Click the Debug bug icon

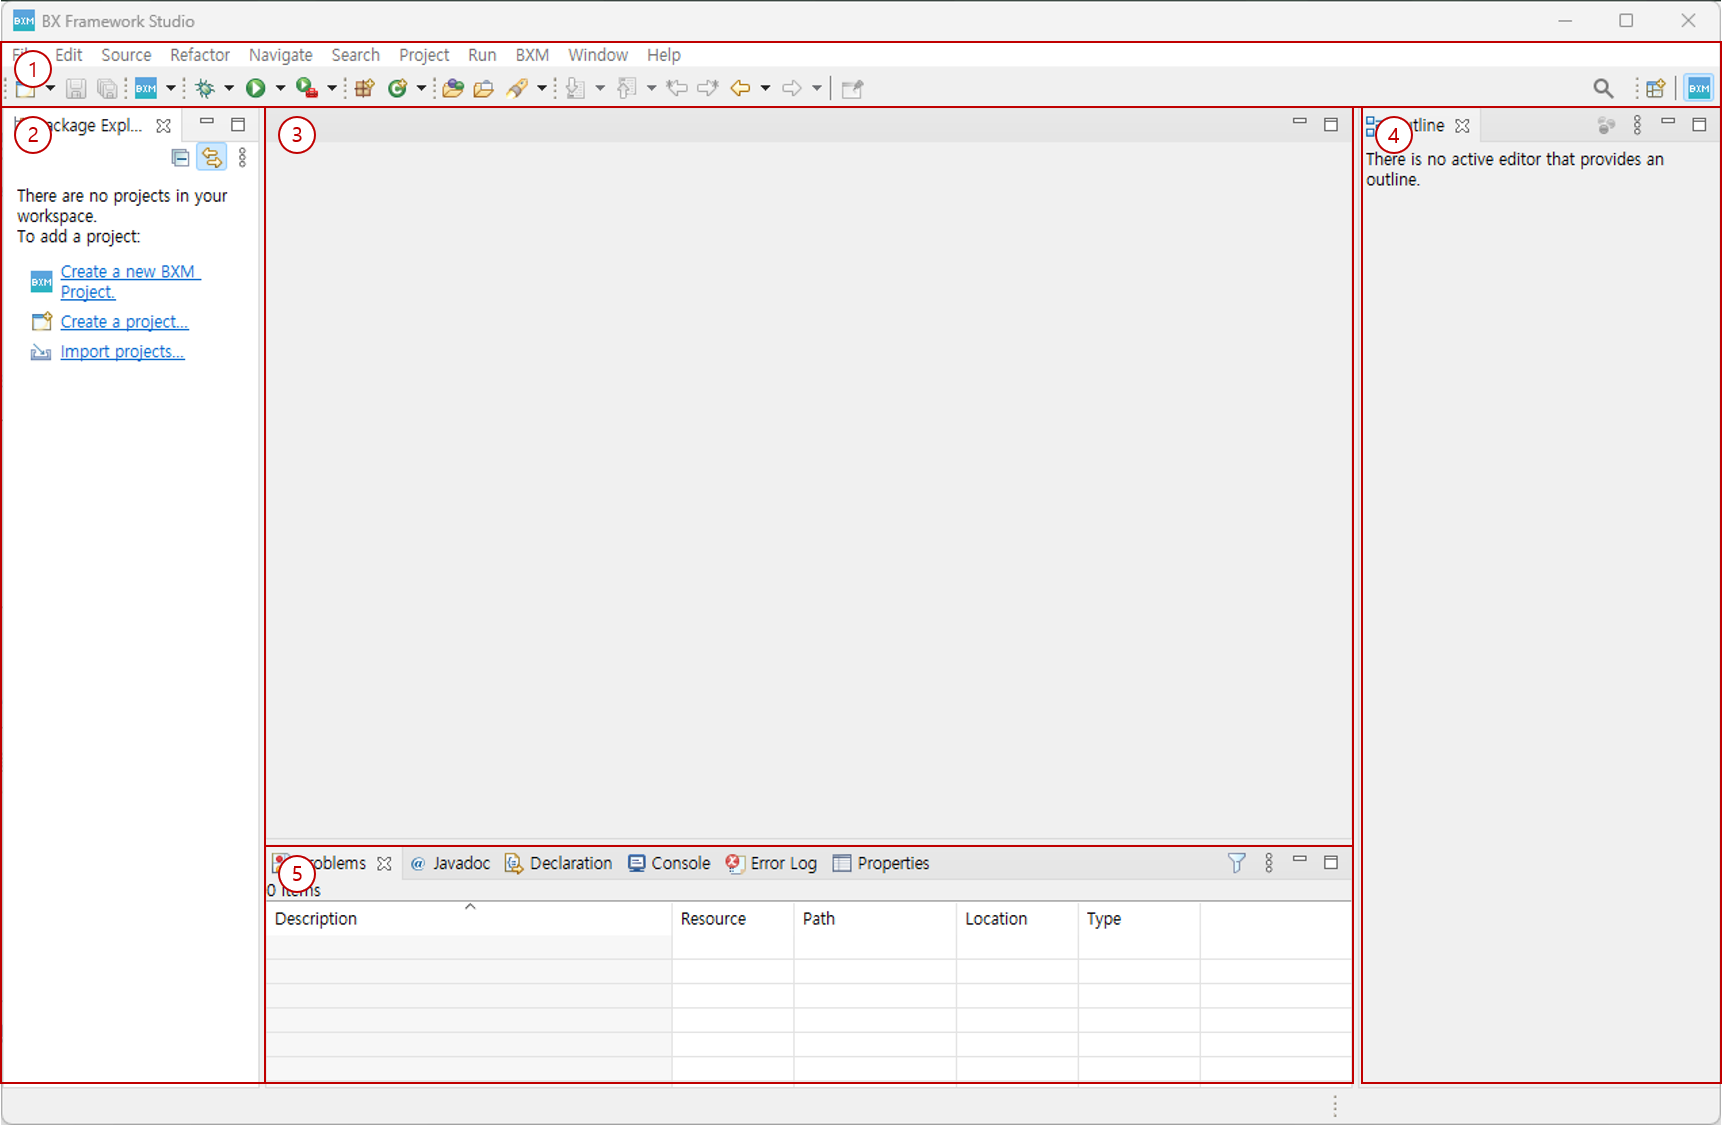point(205,88)
